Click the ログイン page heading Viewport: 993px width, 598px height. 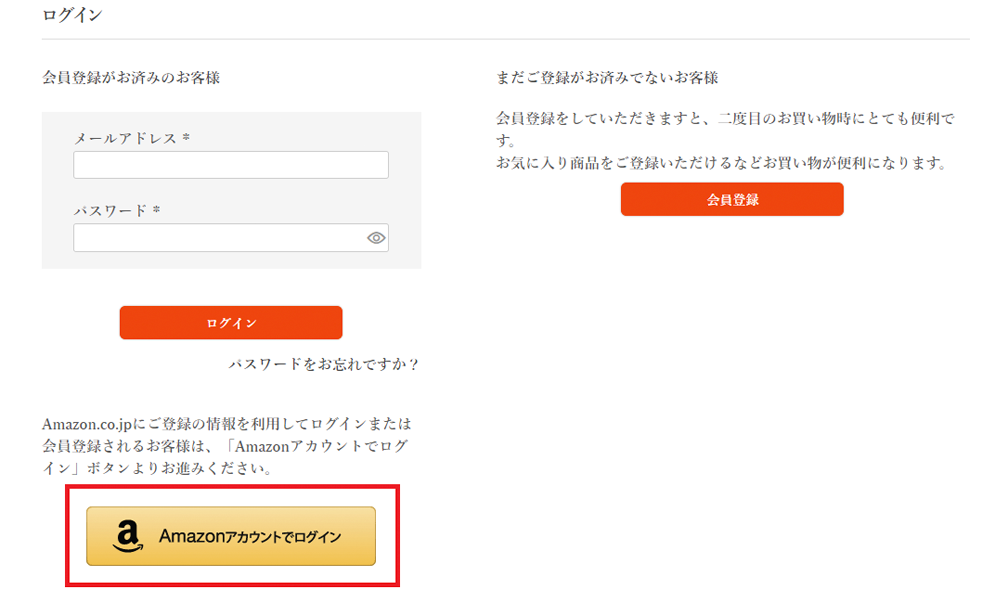pos(72,15)
